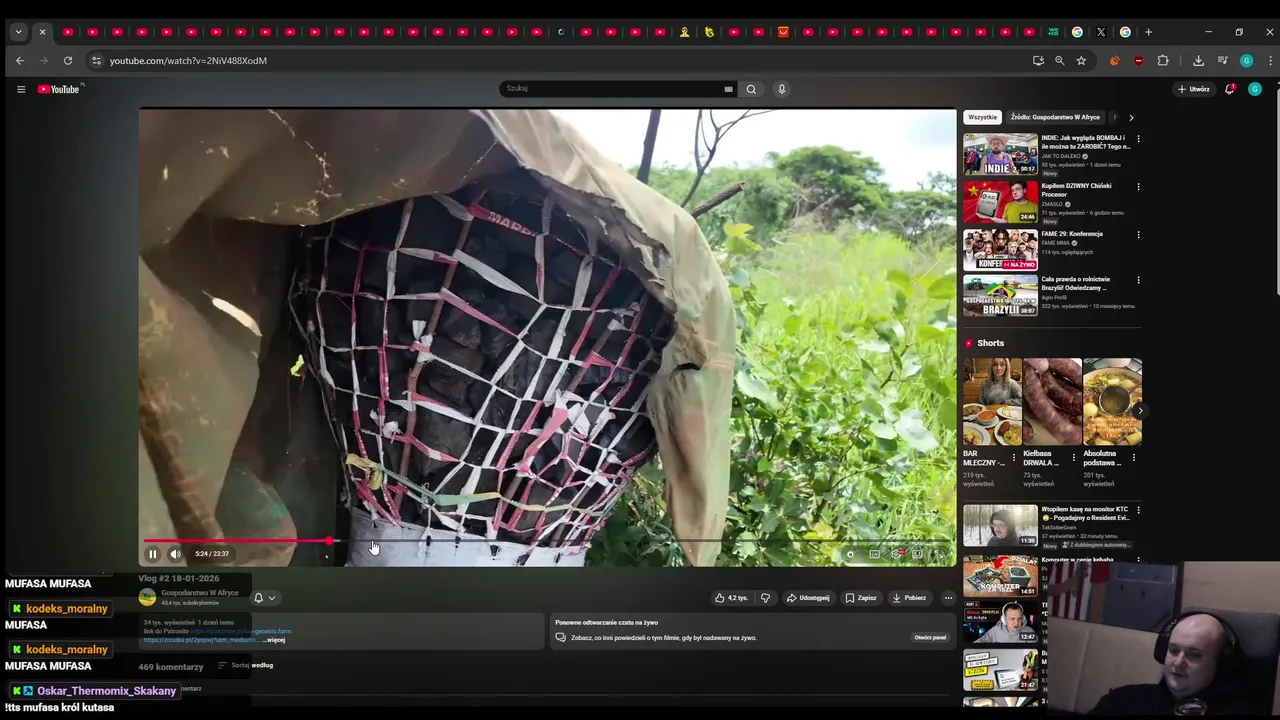Select the Wszystkie filter chip
The image size is (1280, 720).
982,117
